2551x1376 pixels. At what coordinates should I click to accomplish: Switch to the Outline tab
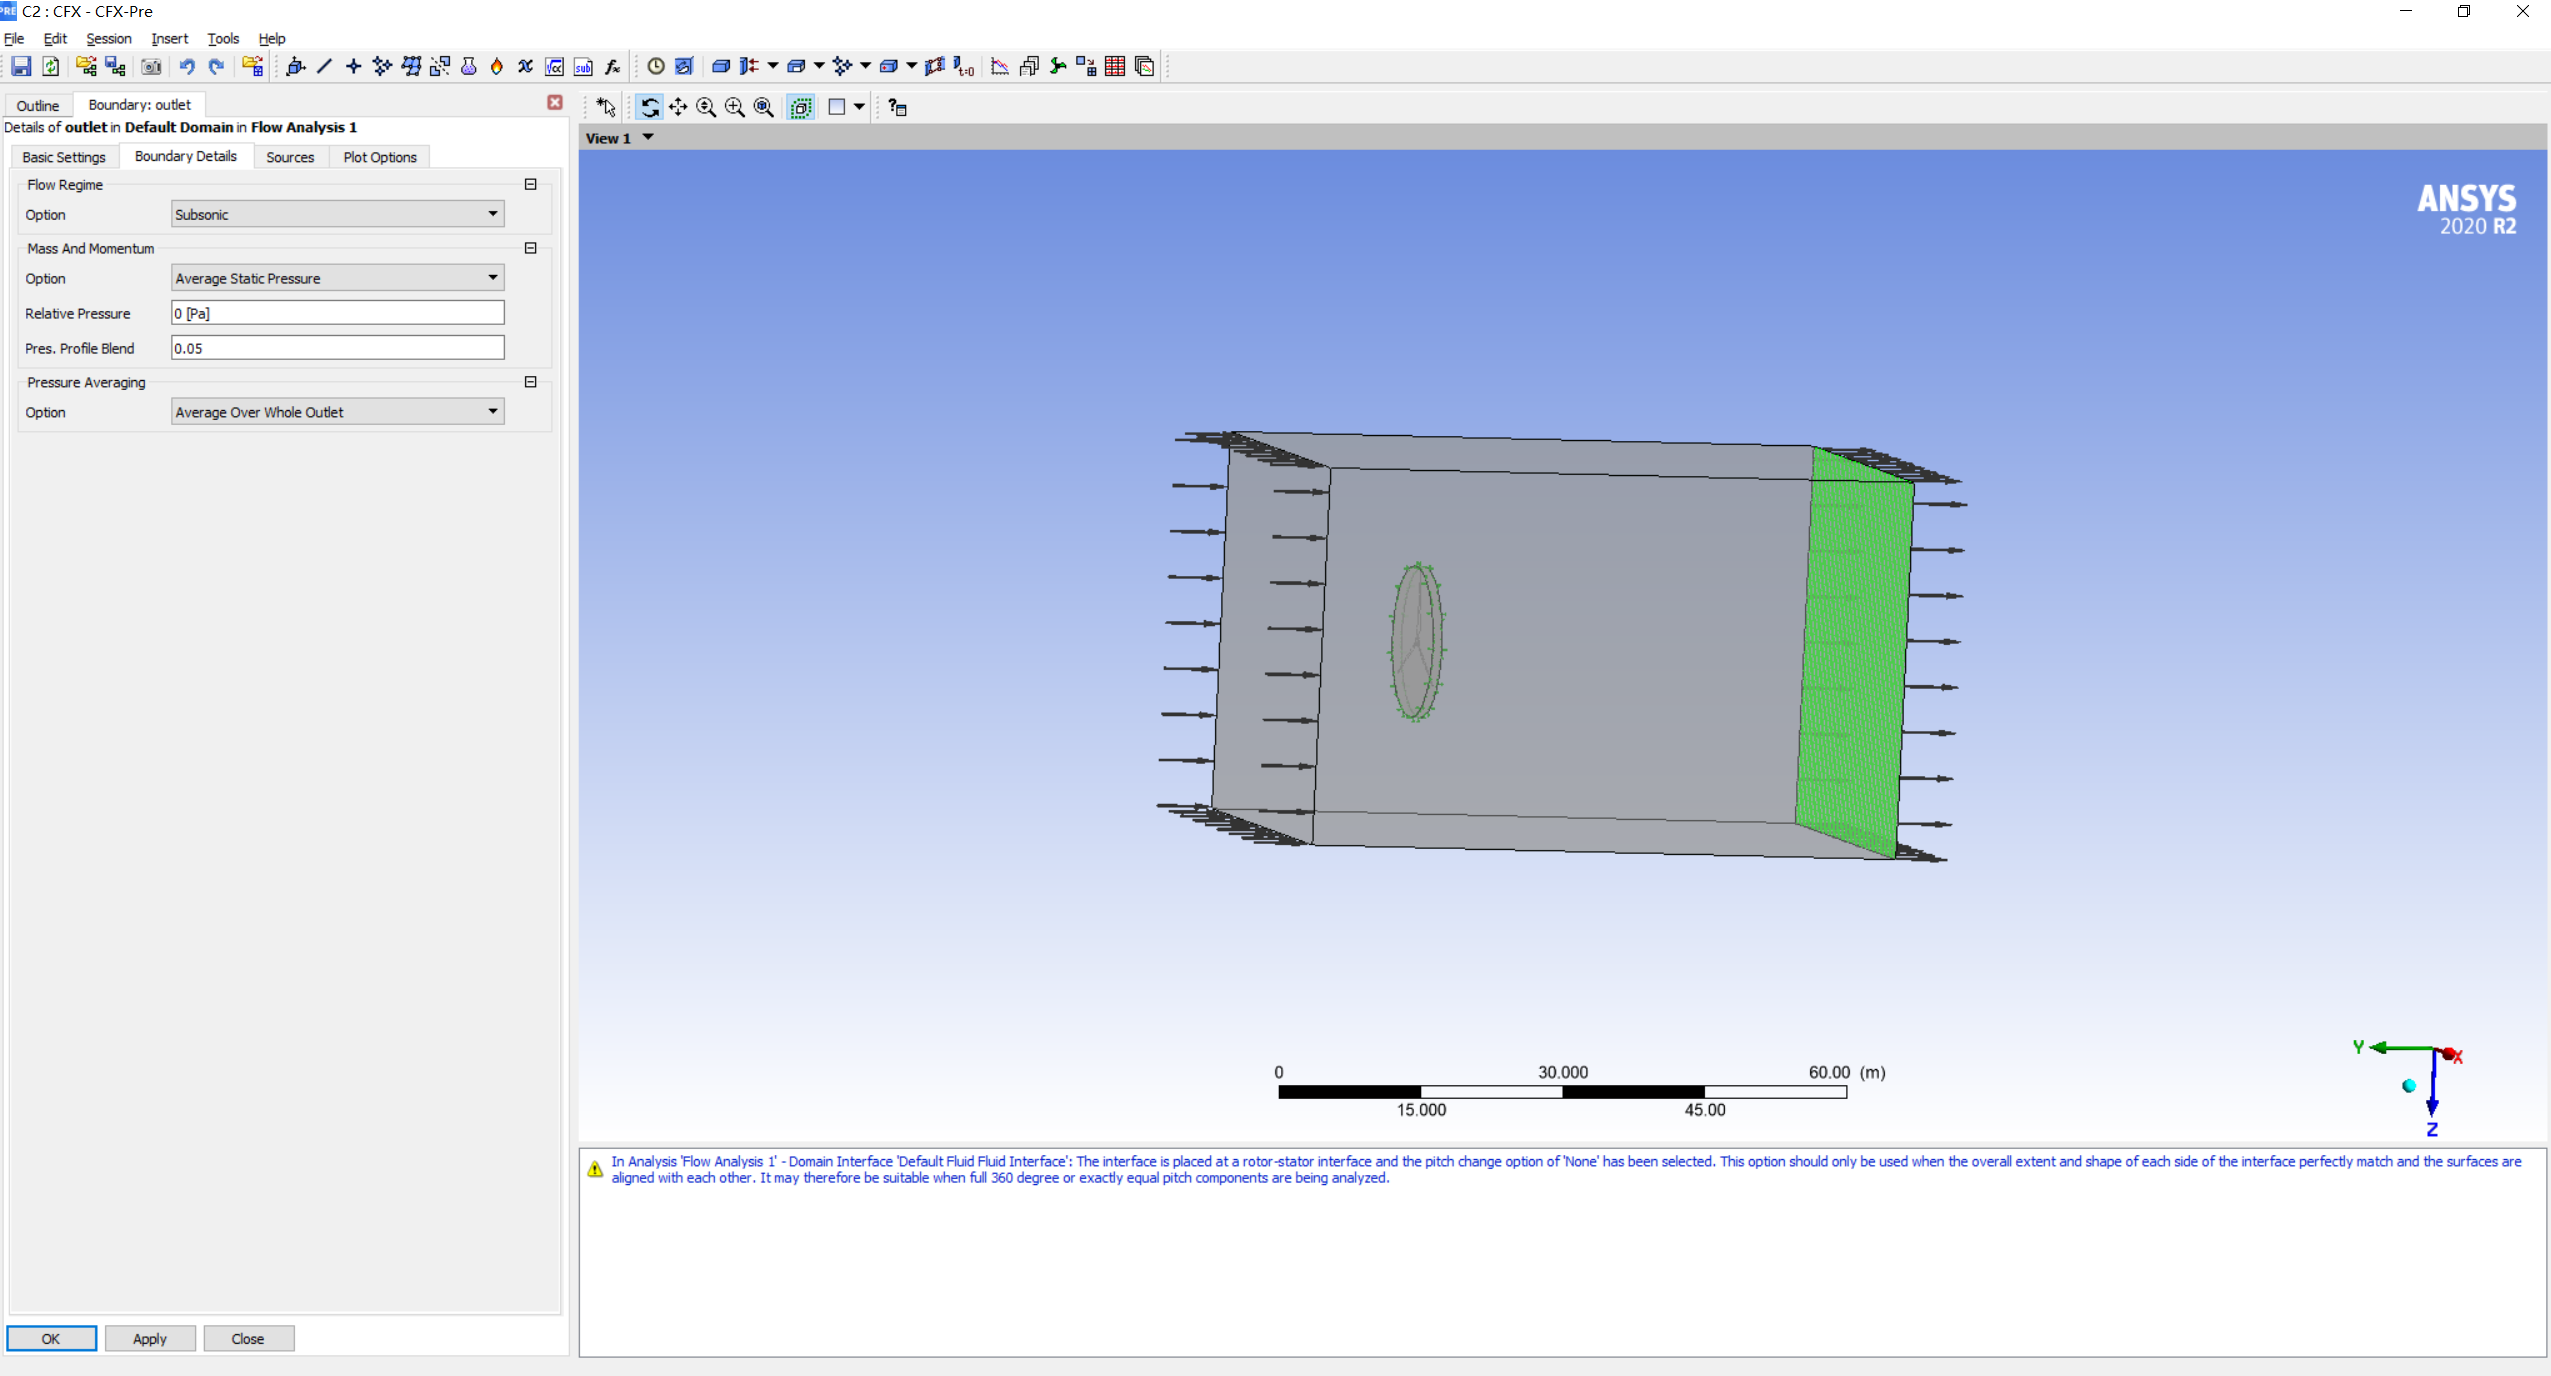pyautogui.click(x=38, y=105)
